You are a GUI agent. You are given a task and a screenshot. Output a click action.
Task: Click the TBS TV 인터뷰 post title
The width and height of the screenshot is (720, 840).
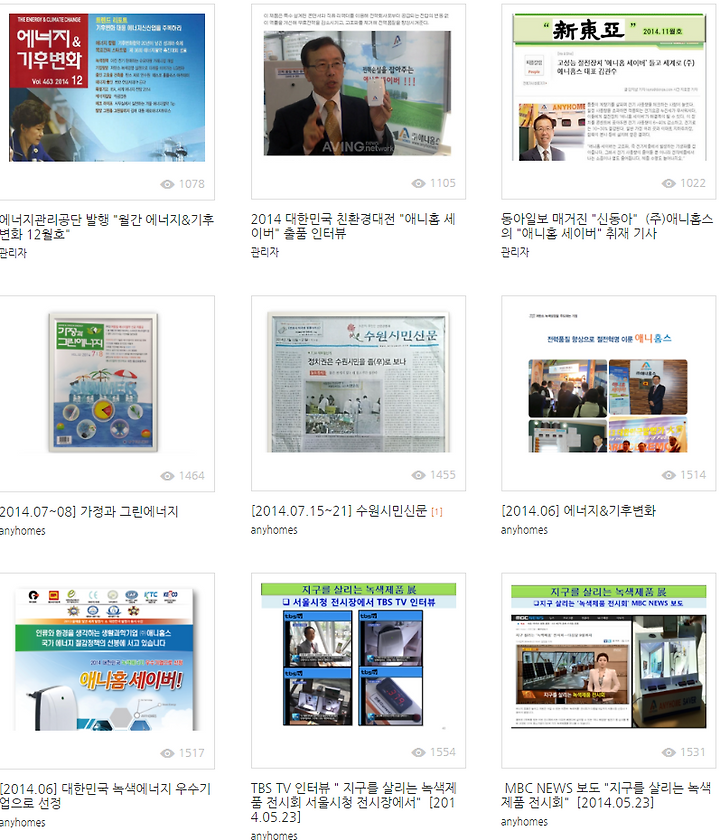pos(354,802)
